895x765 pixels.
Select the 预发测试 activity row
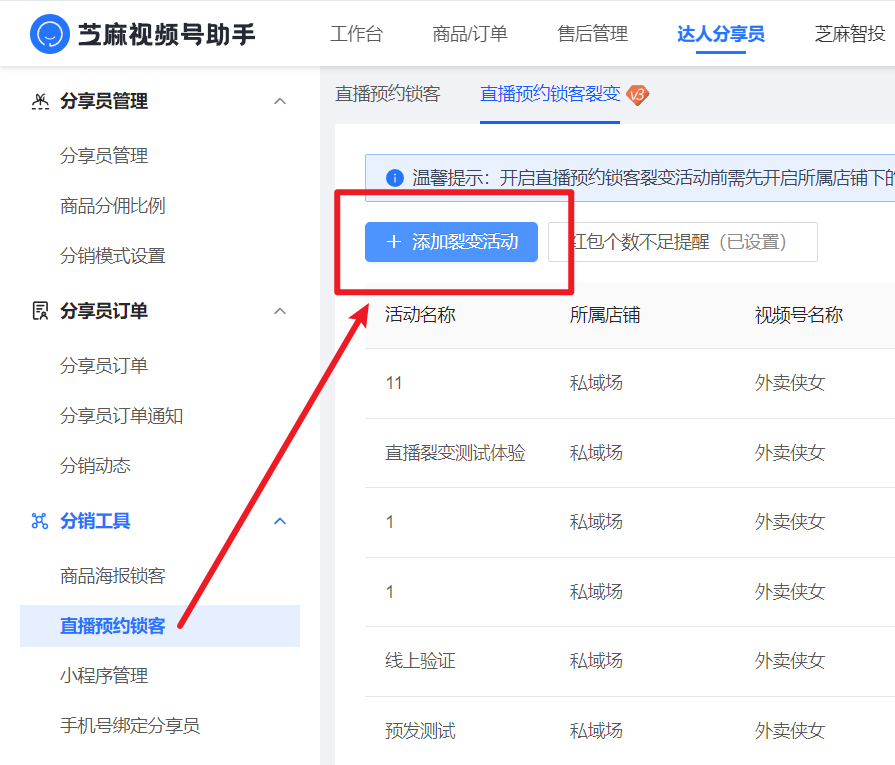tap(420, 731)
